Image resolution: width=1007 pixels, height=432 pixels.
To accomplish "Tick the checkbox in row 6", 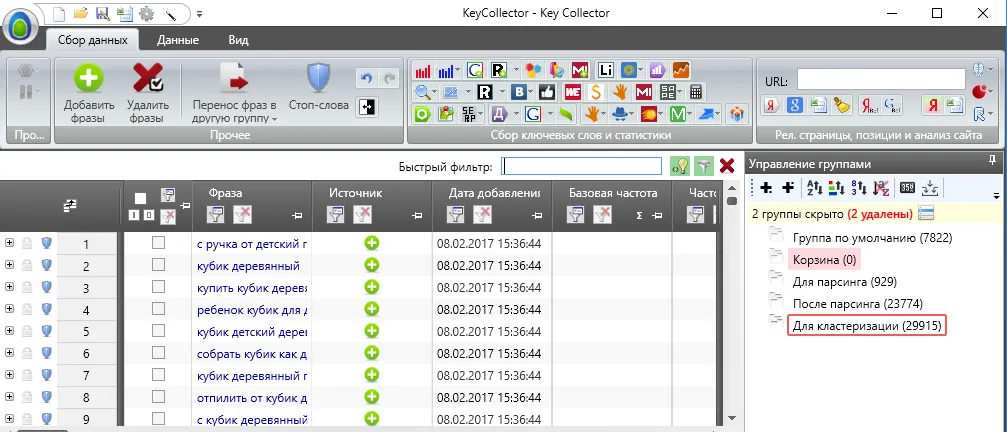I will tap(158, 352).
